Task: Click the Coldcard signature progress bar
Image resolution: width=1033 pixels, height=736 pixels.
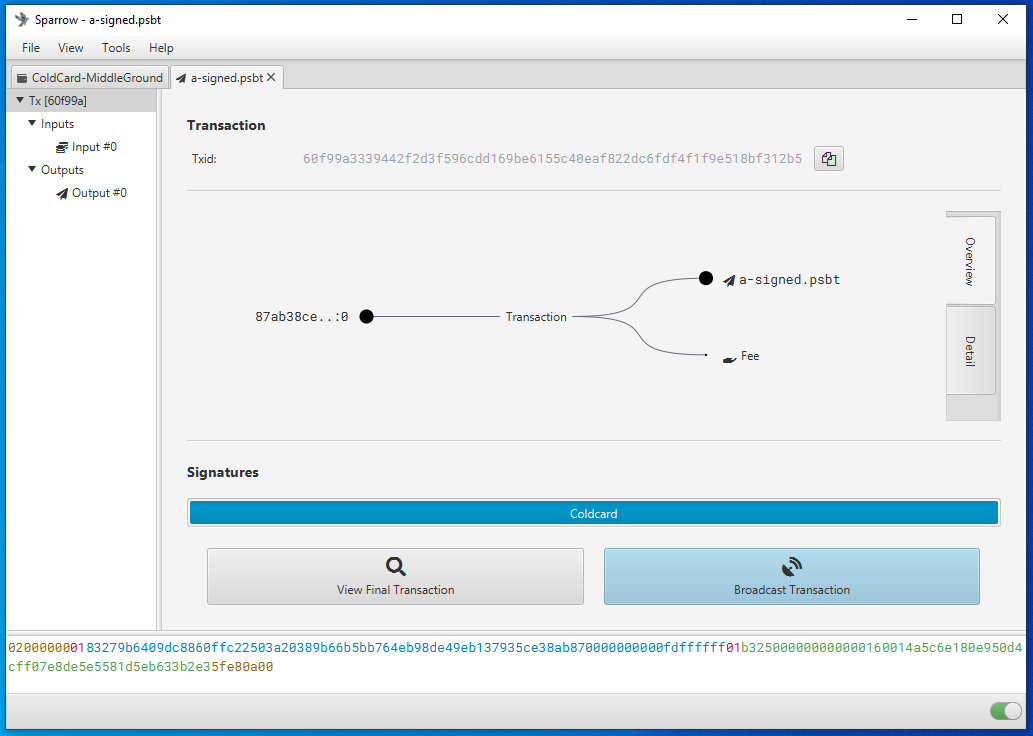Action: [594, 513]
